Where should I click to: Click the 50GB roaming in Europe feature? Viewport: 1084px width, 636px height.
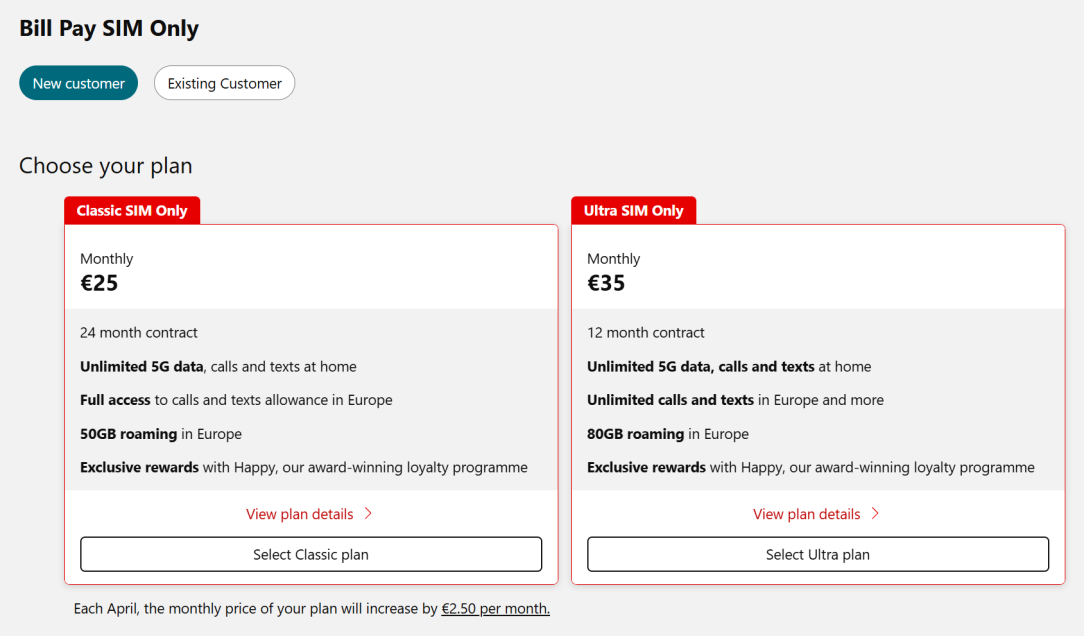(161, 434)
